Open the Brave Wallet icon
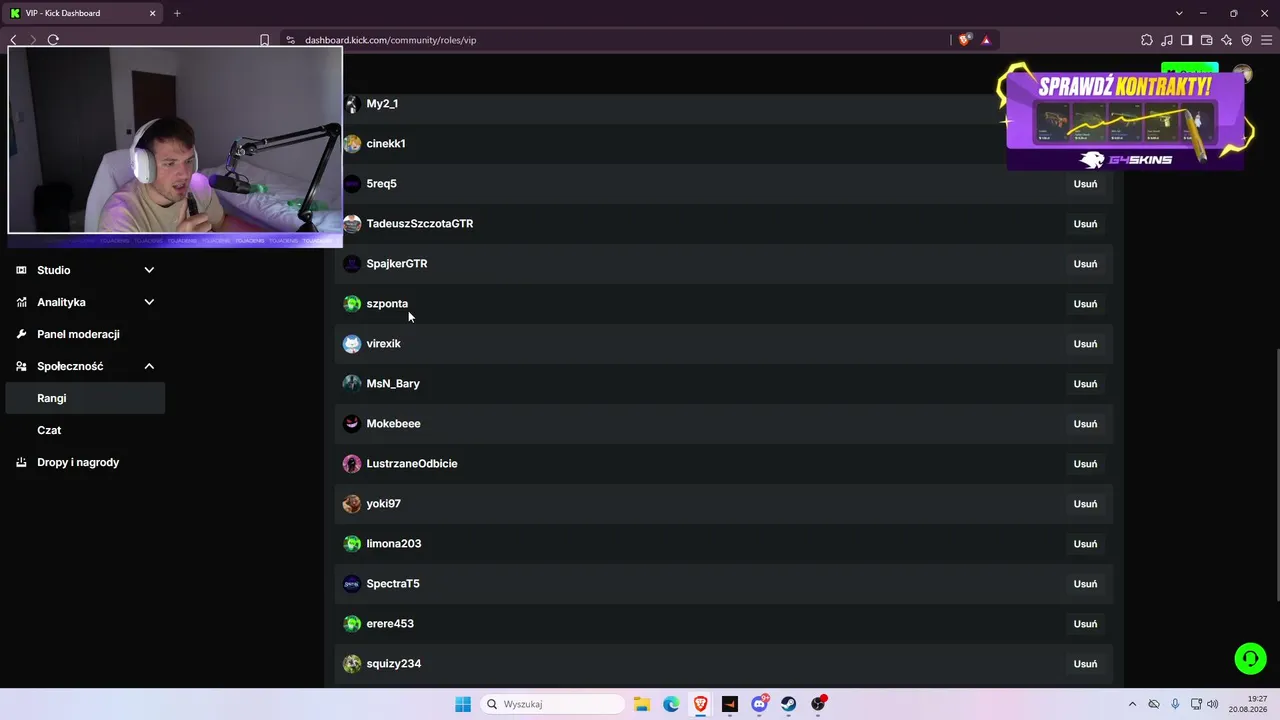This screenshot has width=1280, height=720. [1206, 40]
